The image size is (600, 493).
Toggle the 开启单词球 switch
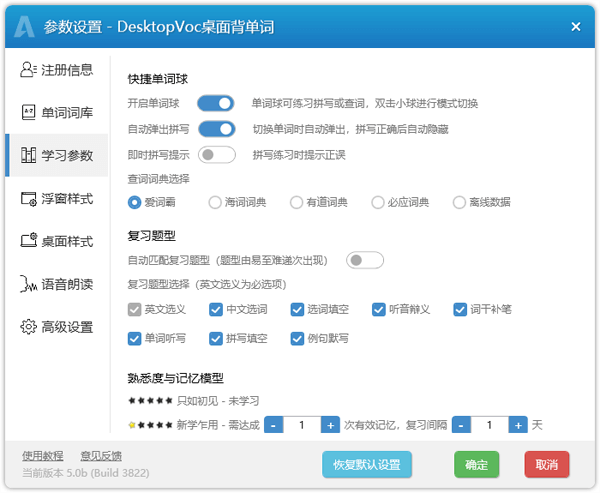216,103
